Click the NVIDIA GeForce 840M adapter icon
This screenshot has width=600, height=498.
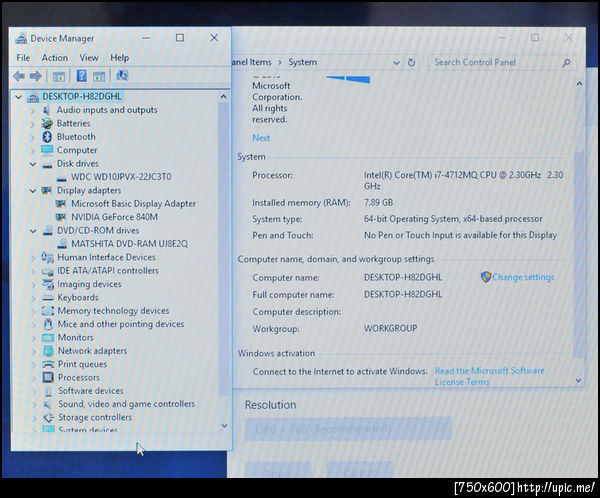click(x=61, y=217)
